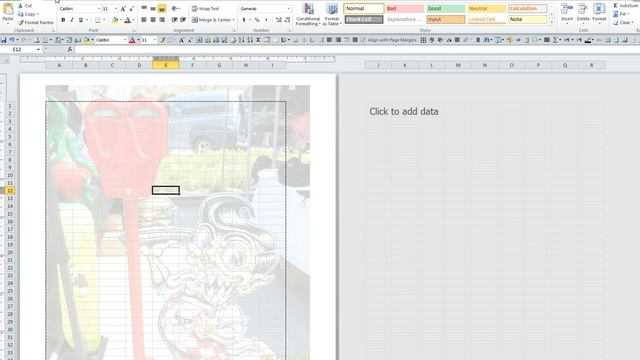
Task: Toggle Bold formatting in ribbon
Action: pos(63,20)
